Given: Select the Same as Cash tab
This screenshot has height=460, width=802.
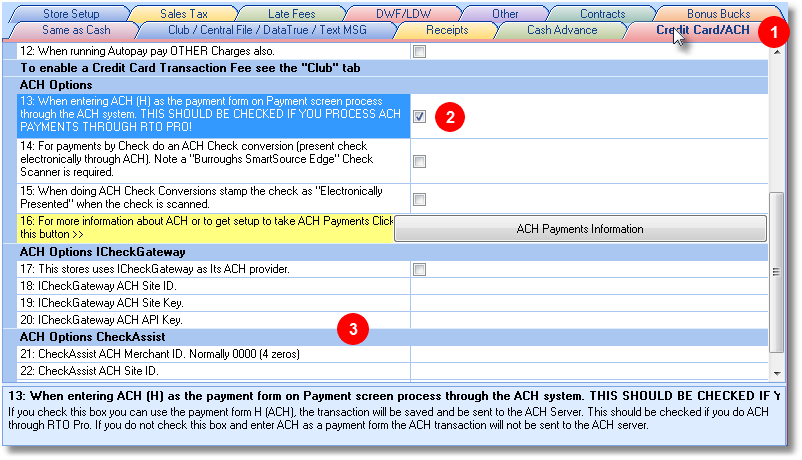Looking at the screenshot, I should 75,30.
